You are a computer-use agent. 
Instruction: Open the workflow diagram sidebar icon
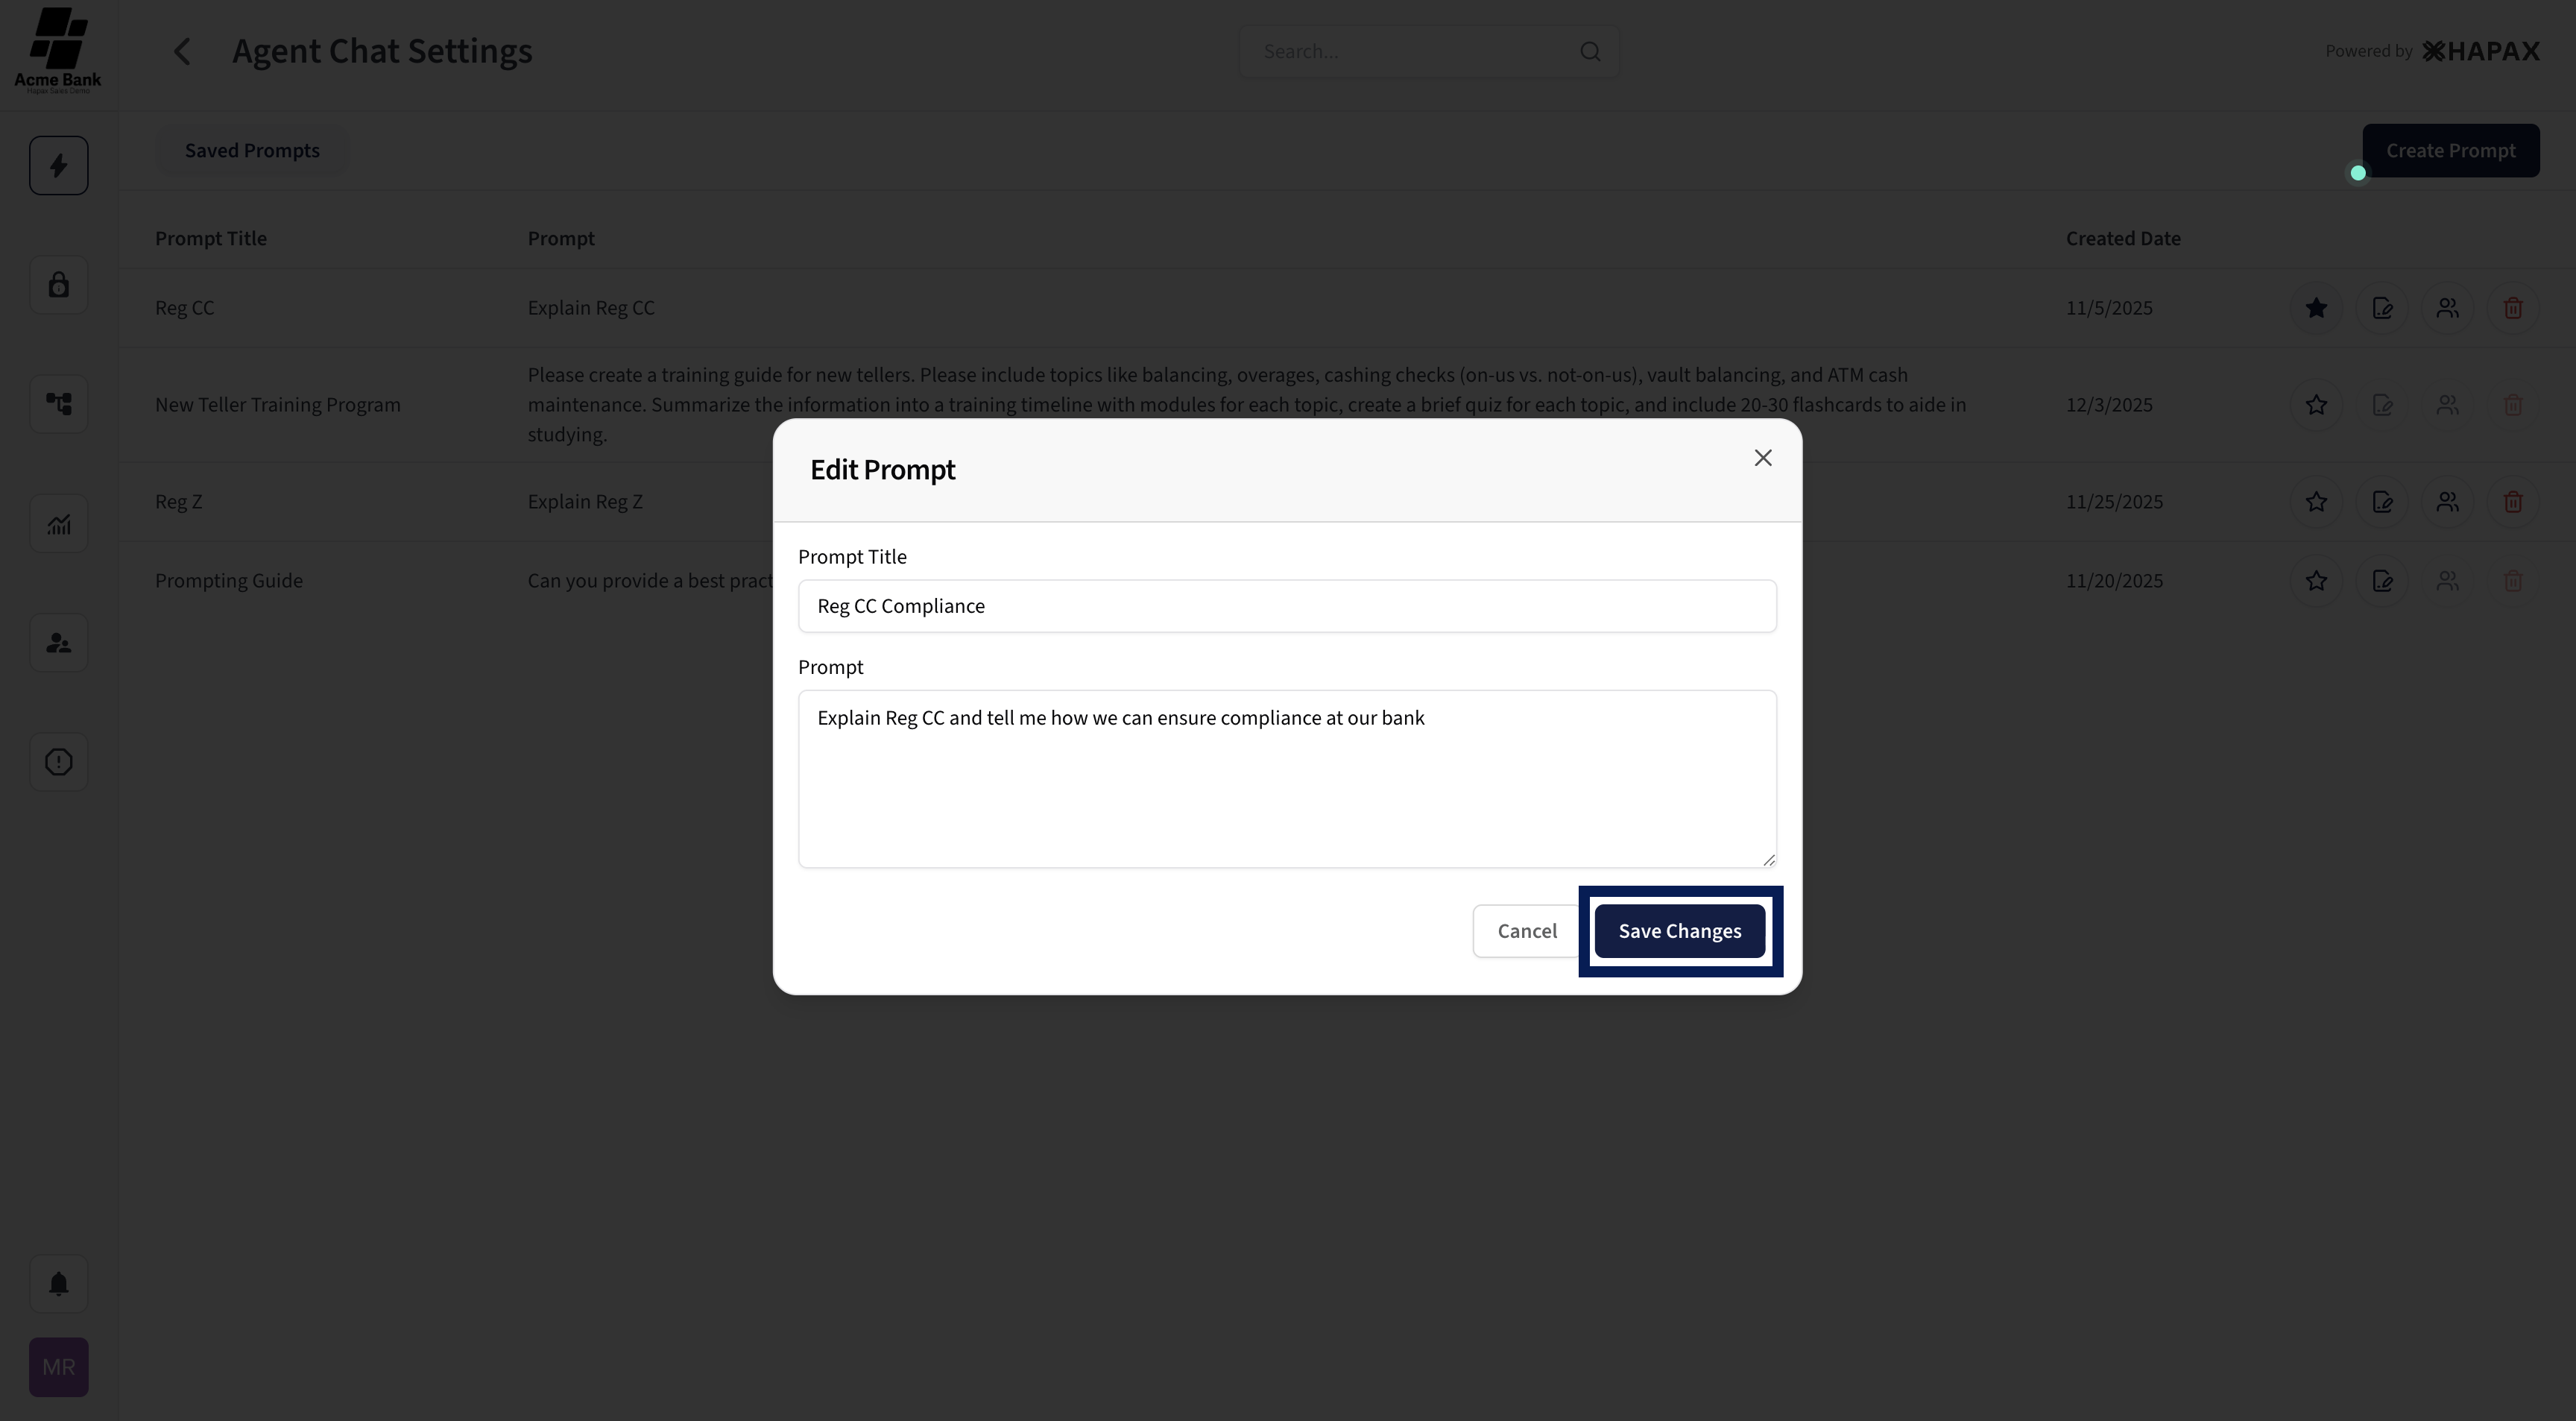tap(58, 404)
